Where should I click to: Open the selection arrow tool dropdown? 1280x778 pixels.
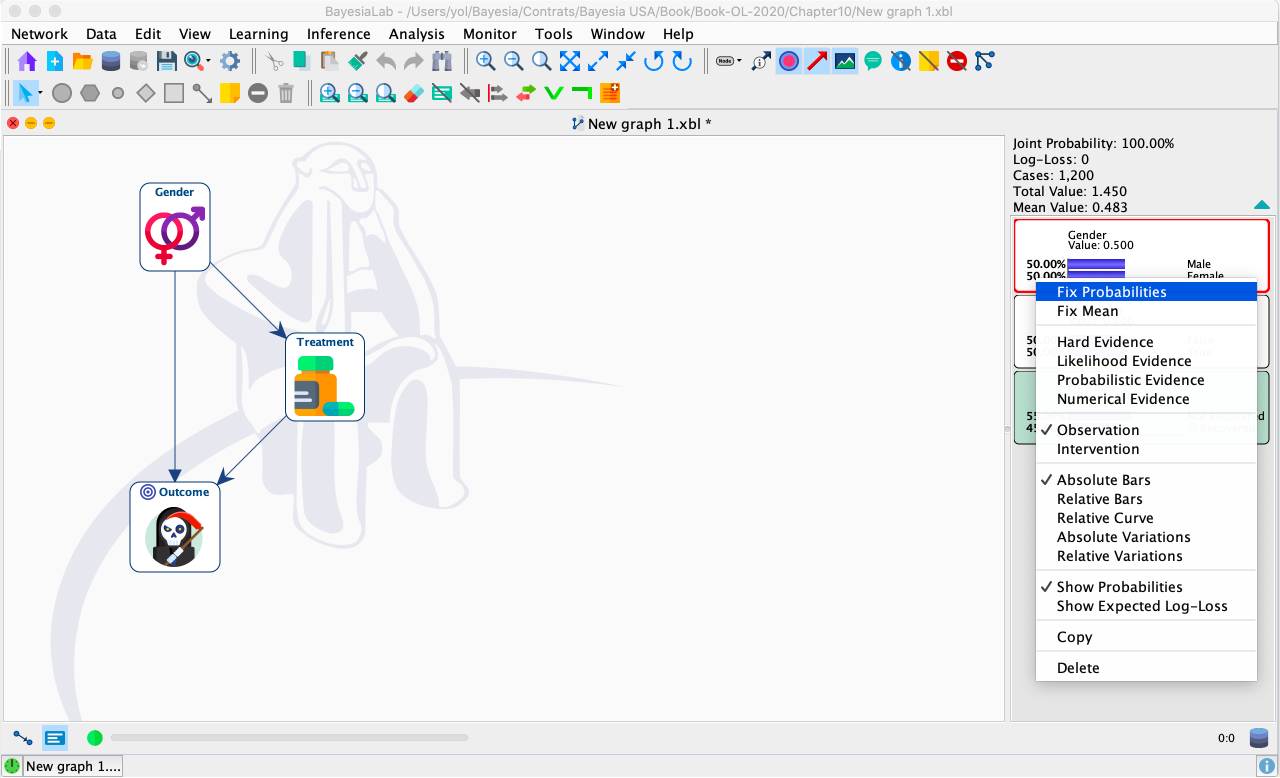pos(40,93)
